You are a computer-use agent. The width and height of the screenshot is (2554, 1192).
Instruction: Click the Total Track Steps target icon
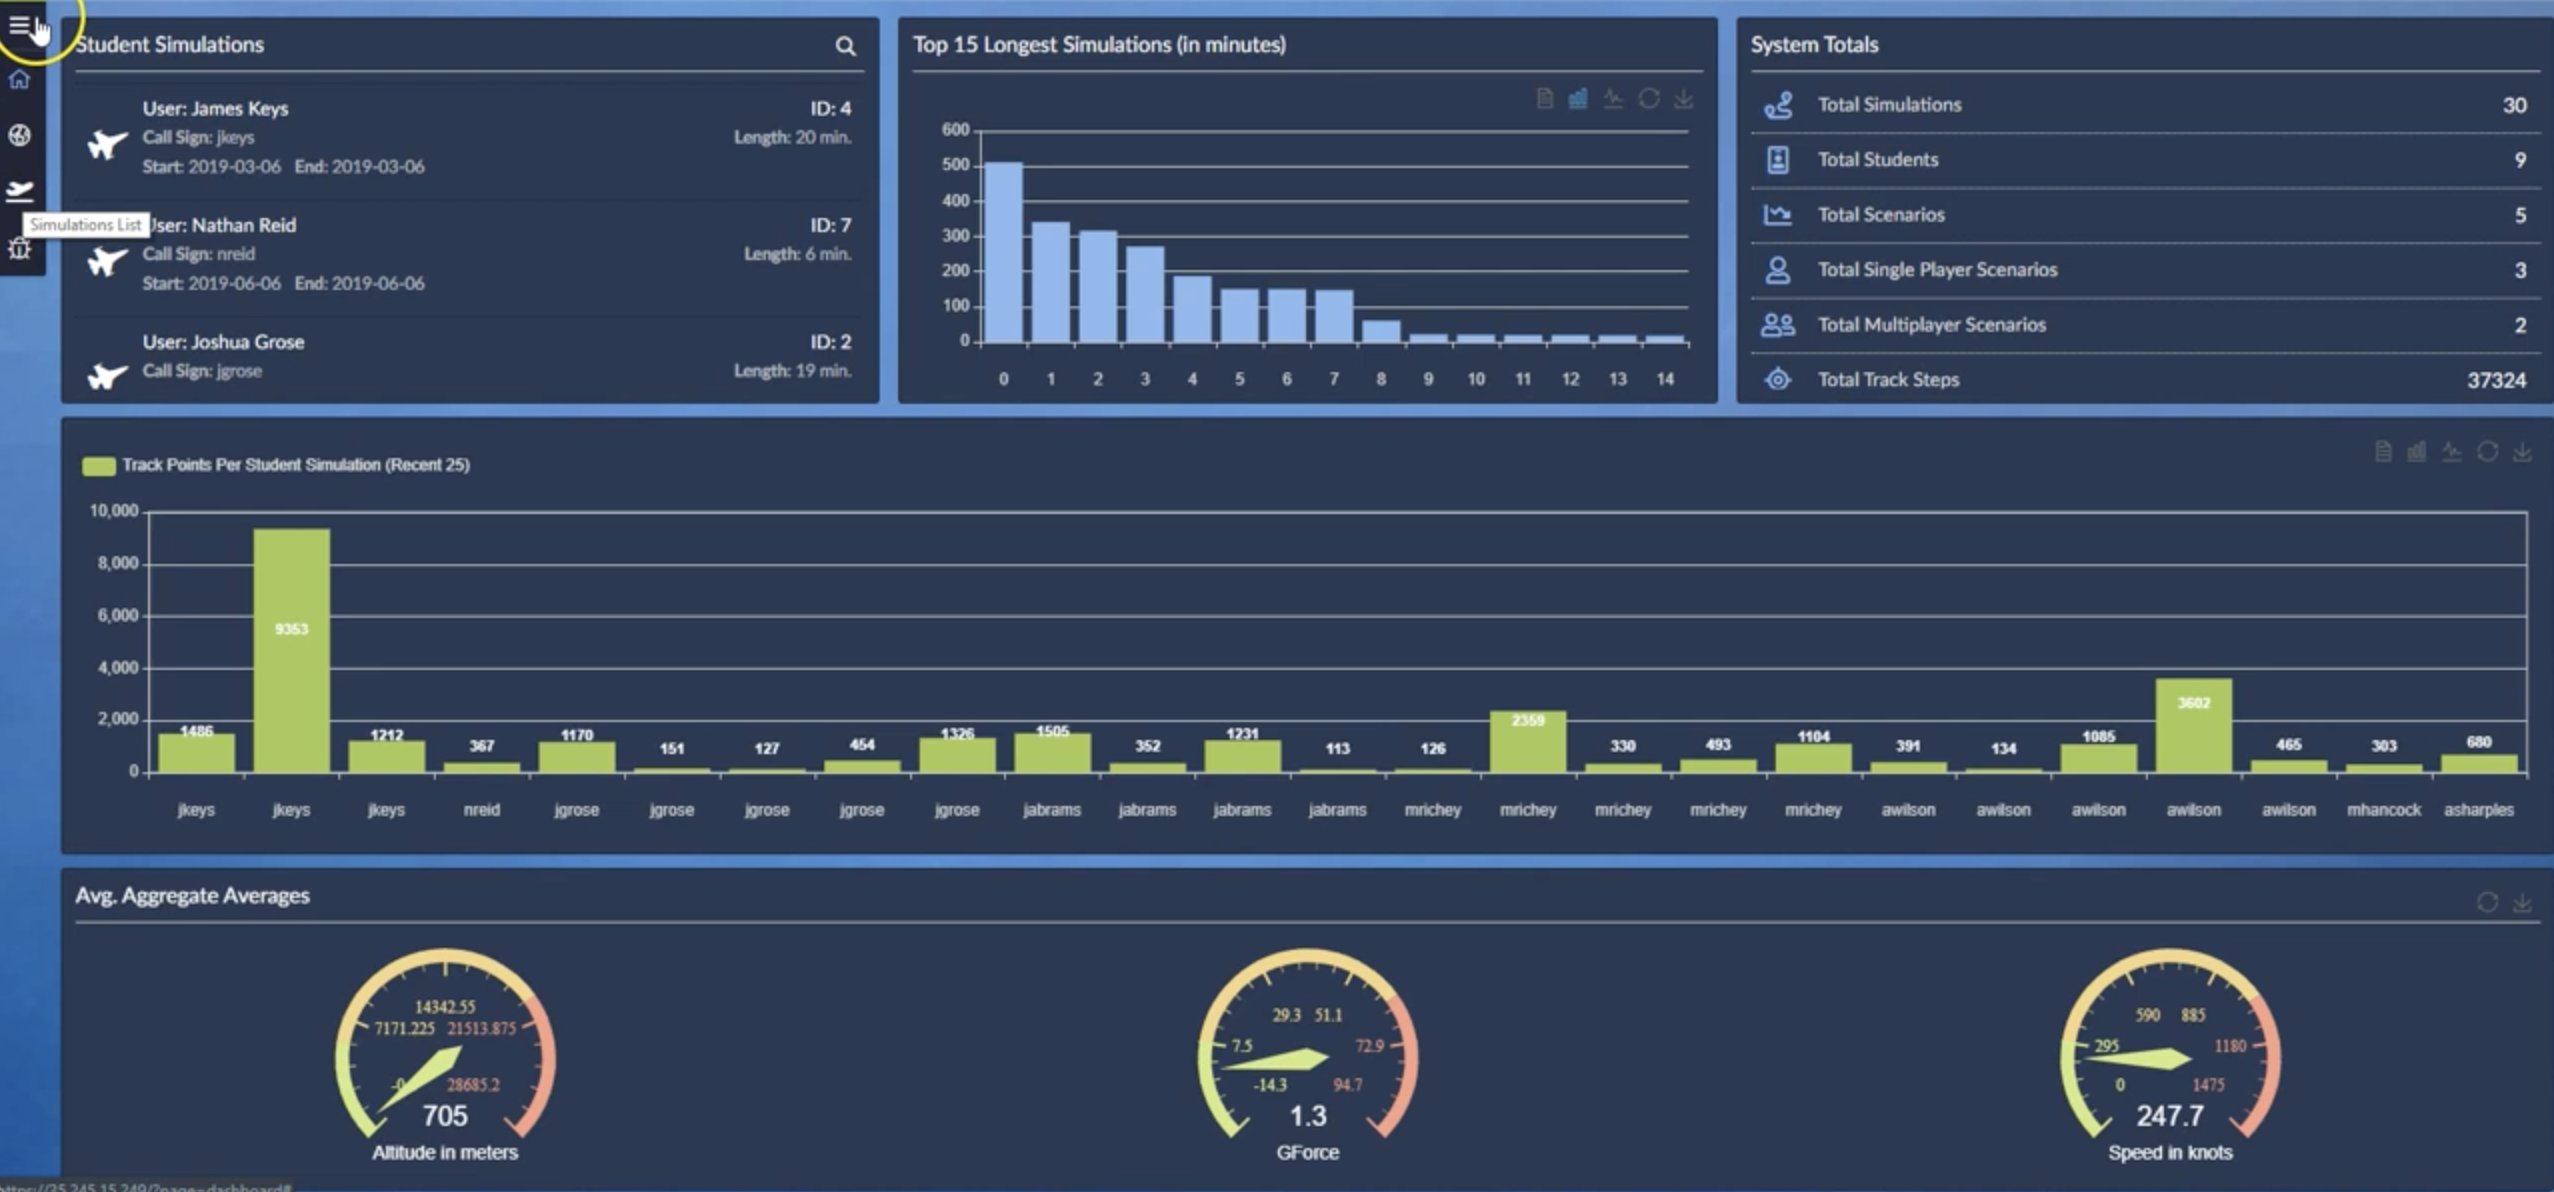pyautogui.click(x=1778, y=380)
